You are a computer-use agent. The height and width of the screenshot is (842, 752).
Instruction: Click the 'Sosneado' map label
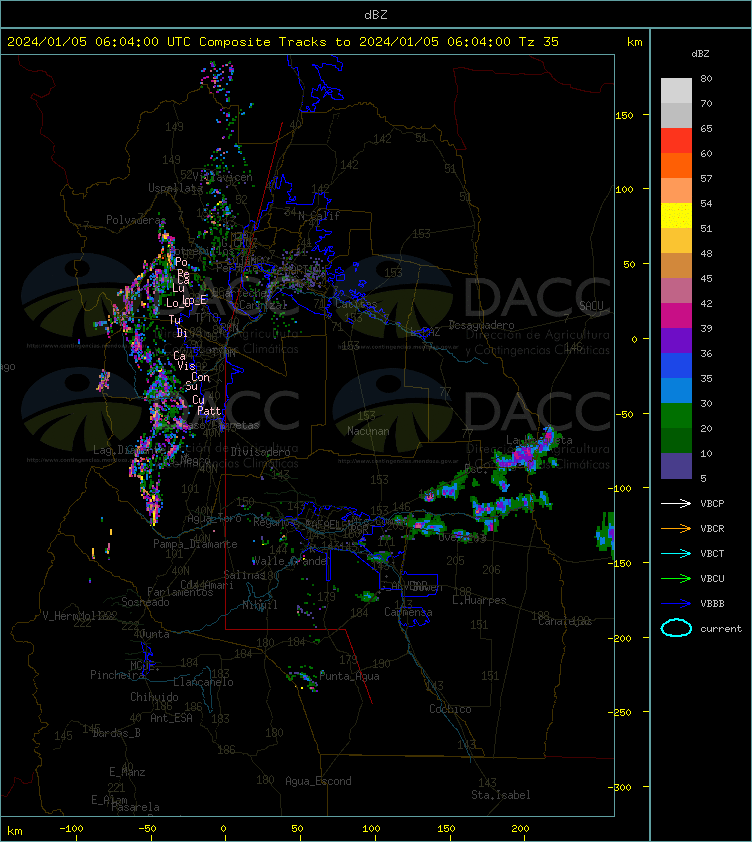145,602
